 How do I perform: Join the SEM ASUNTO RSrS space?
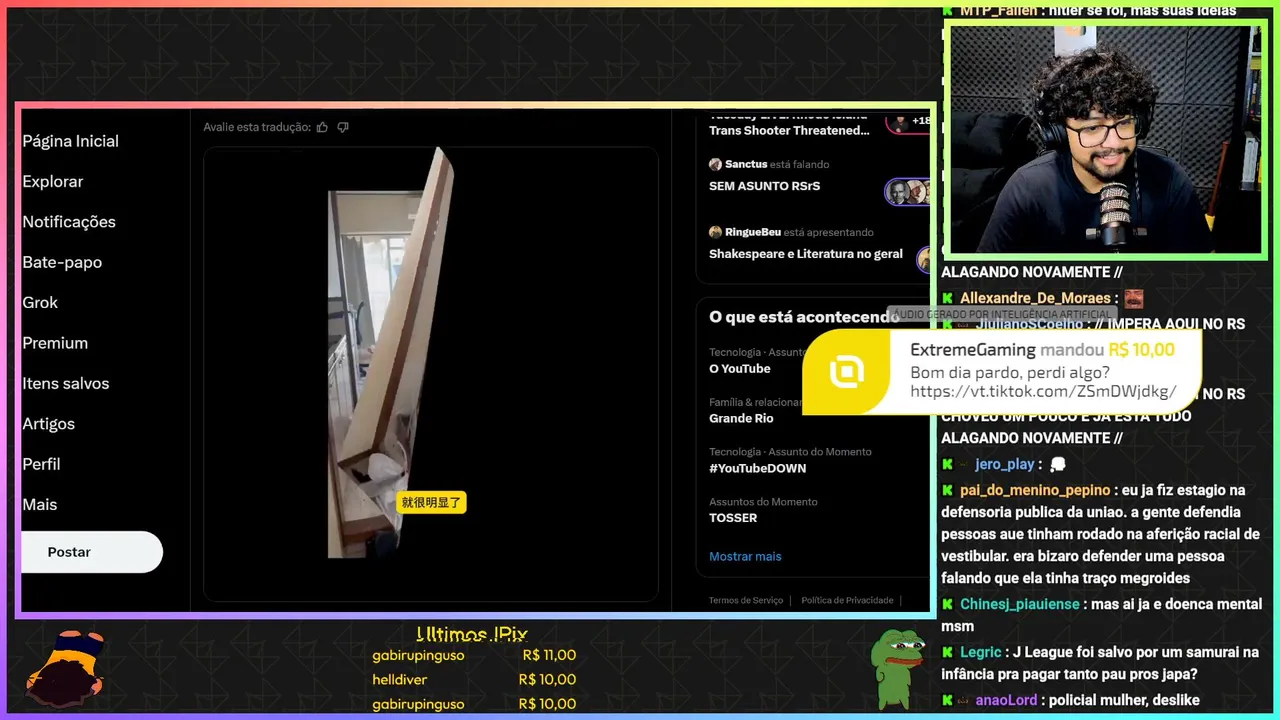coord(765,186)
